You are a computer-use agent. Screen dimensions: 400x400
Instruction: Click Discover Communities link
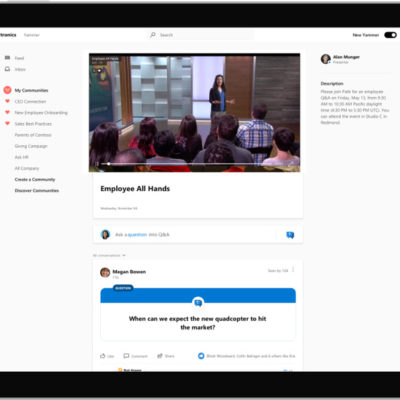(37, 191)
